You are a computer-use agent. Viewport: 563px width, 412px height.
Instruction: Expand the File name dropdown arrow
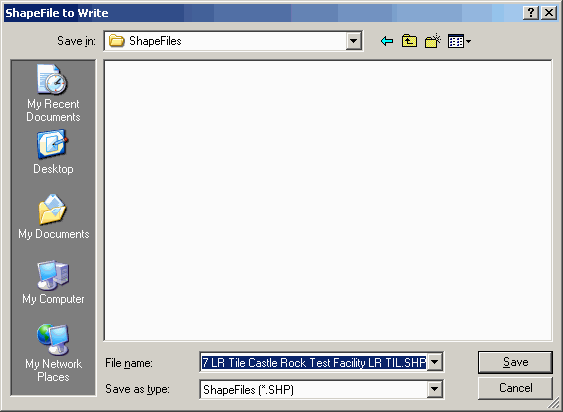click(434, 362)
